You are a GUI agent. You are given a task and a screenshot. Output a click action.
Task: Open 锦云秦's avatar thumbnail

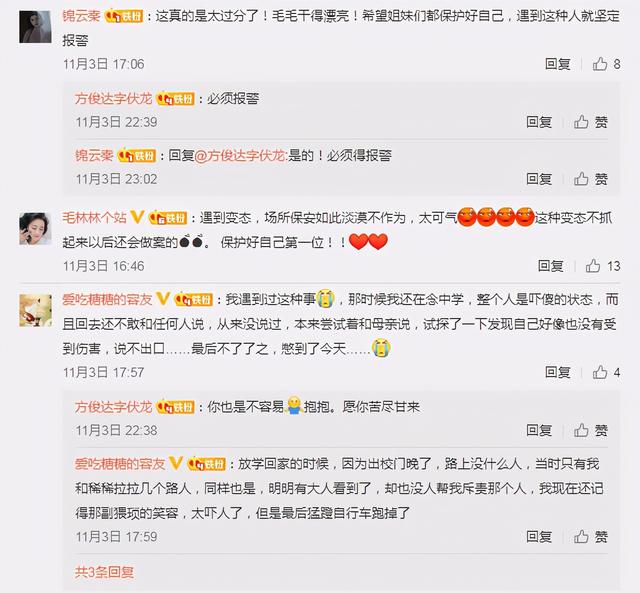(36, 27)
